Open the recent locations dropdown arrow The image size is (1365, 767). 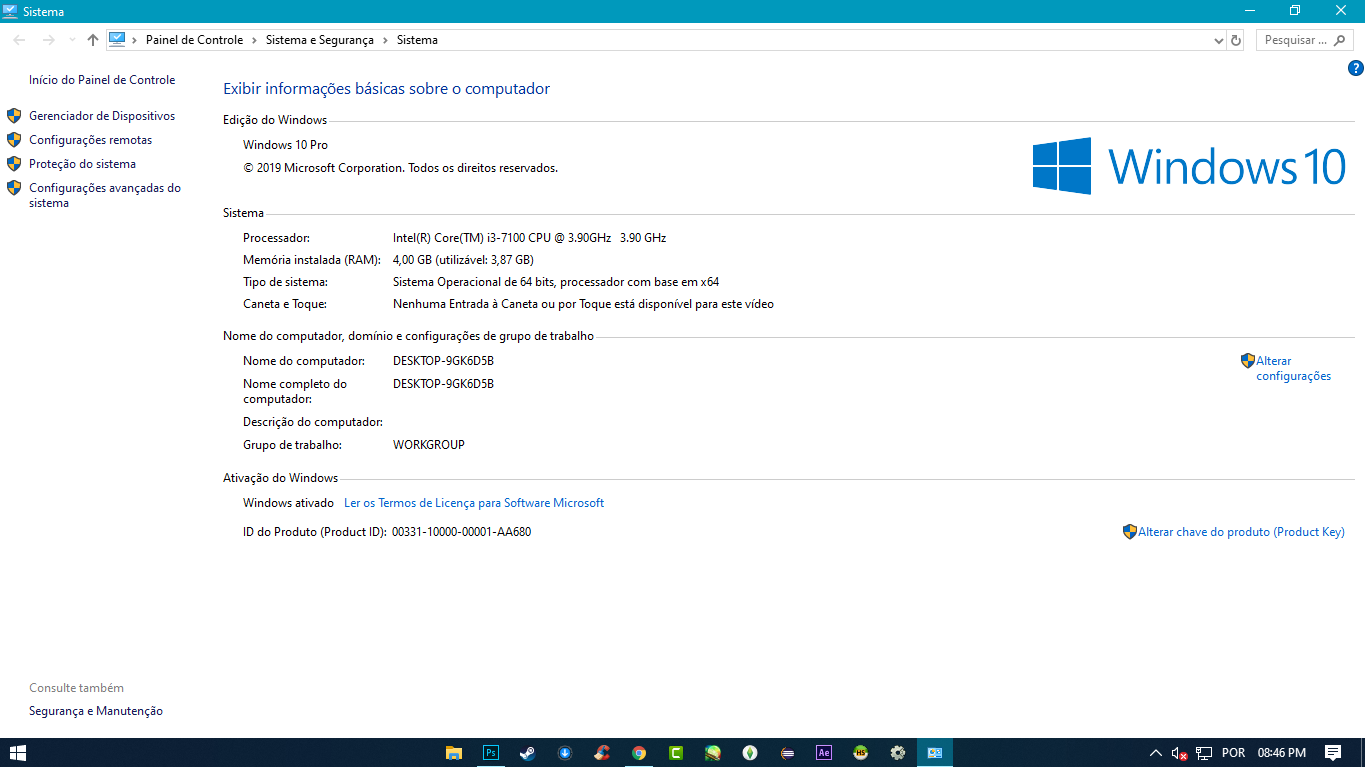(72, 40)
